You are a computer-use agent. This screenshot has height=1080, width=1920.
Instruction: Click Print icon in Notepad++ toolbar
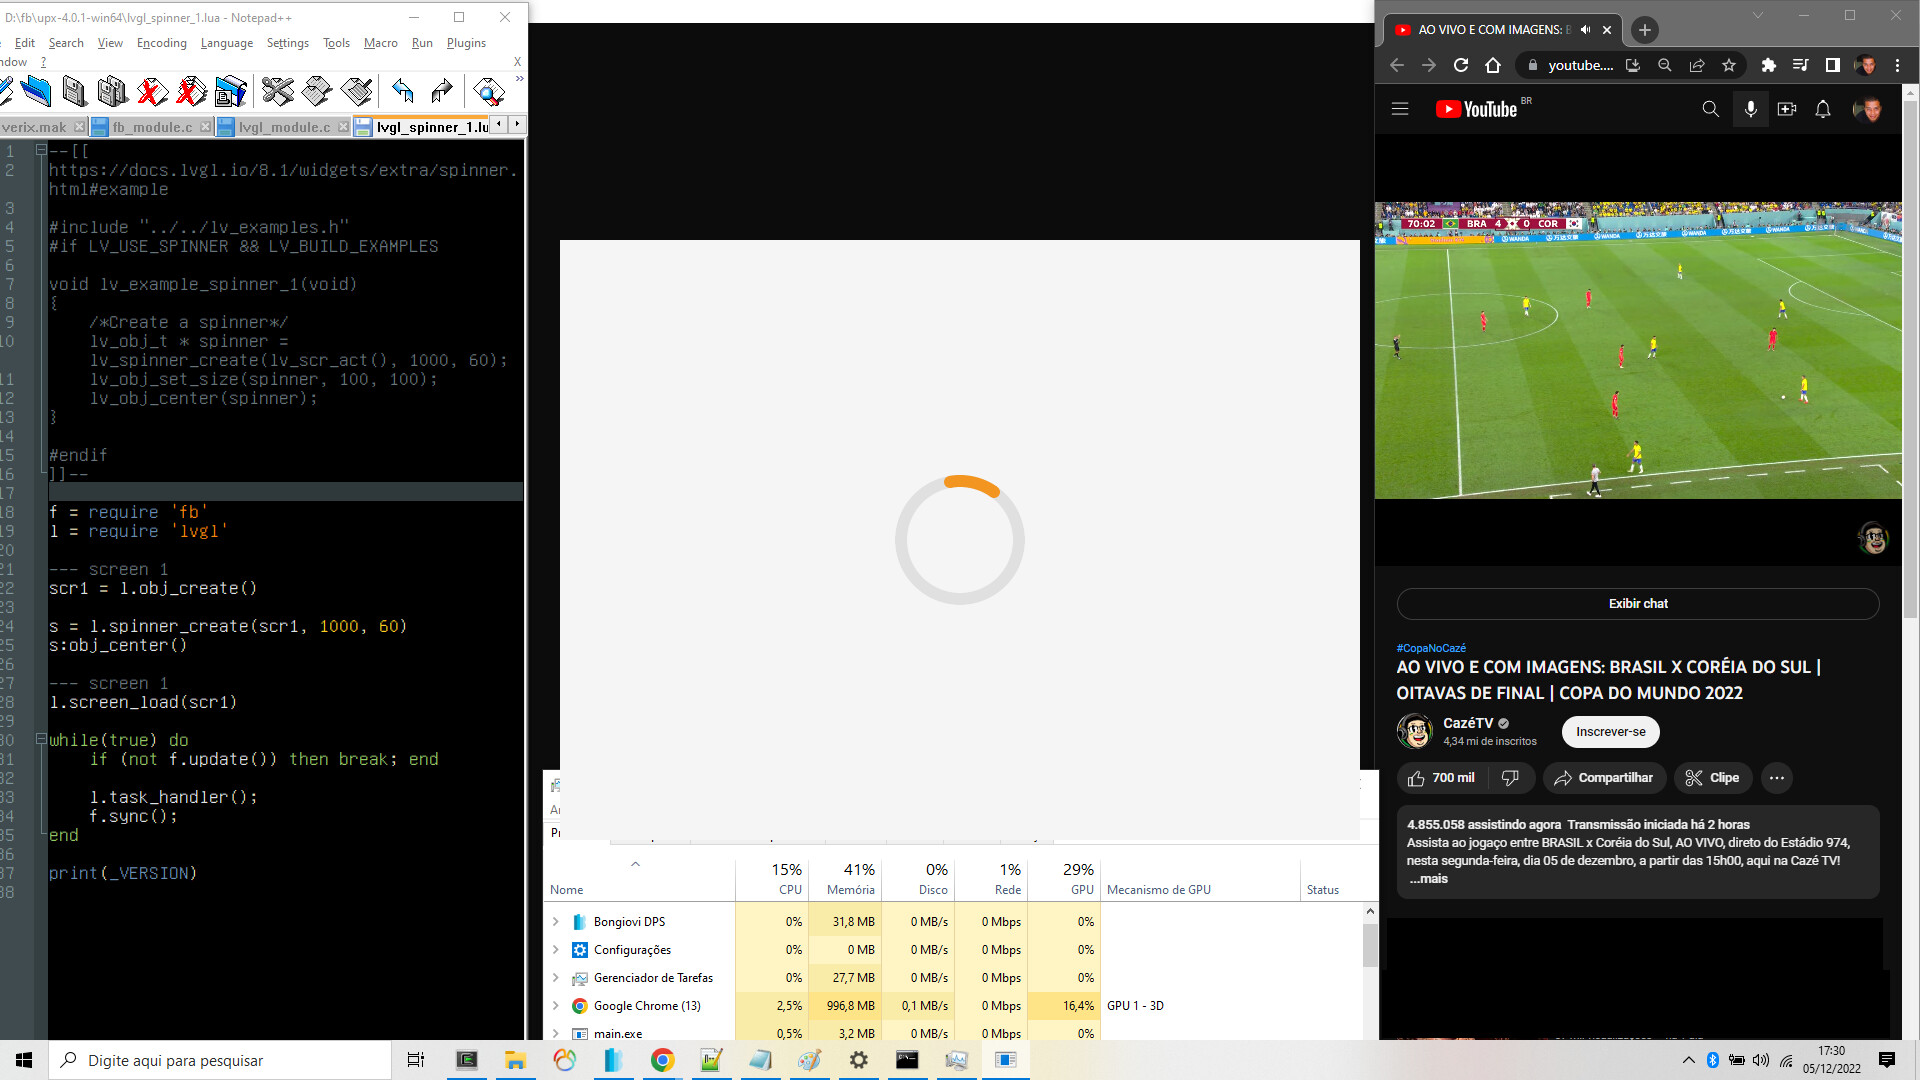[230, 92]
